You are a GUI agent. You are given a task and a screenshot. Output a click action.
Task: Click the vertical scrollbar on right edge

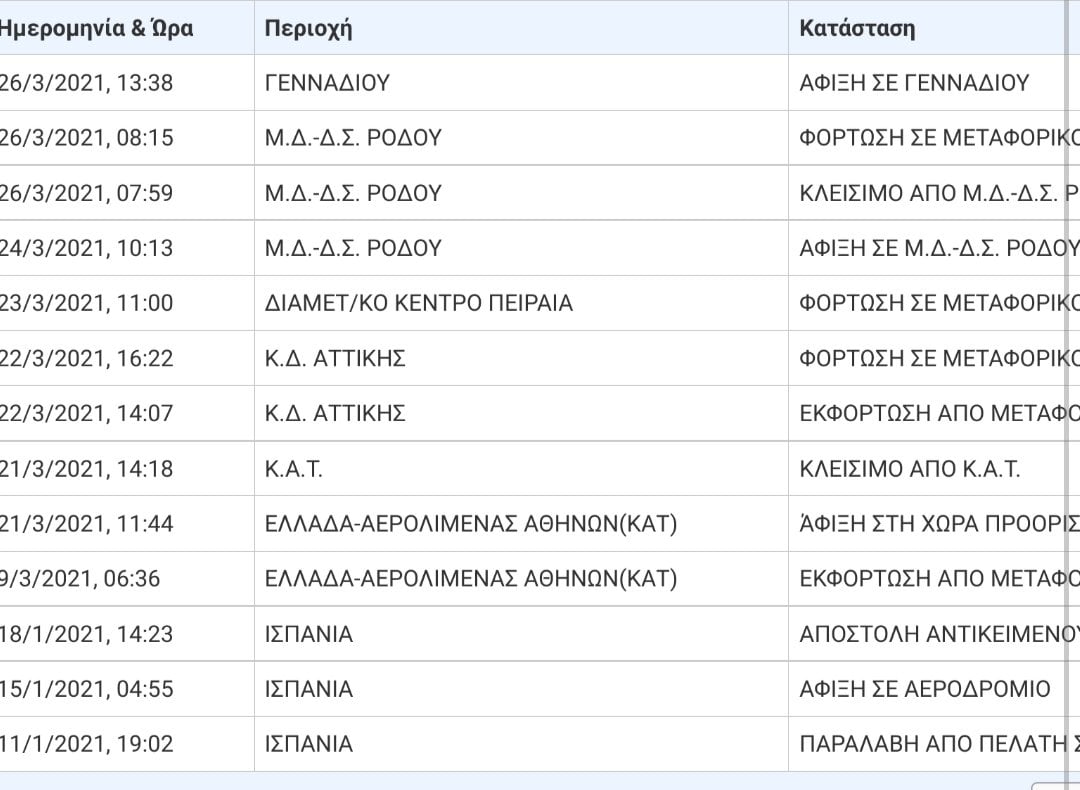[1073, 386]
